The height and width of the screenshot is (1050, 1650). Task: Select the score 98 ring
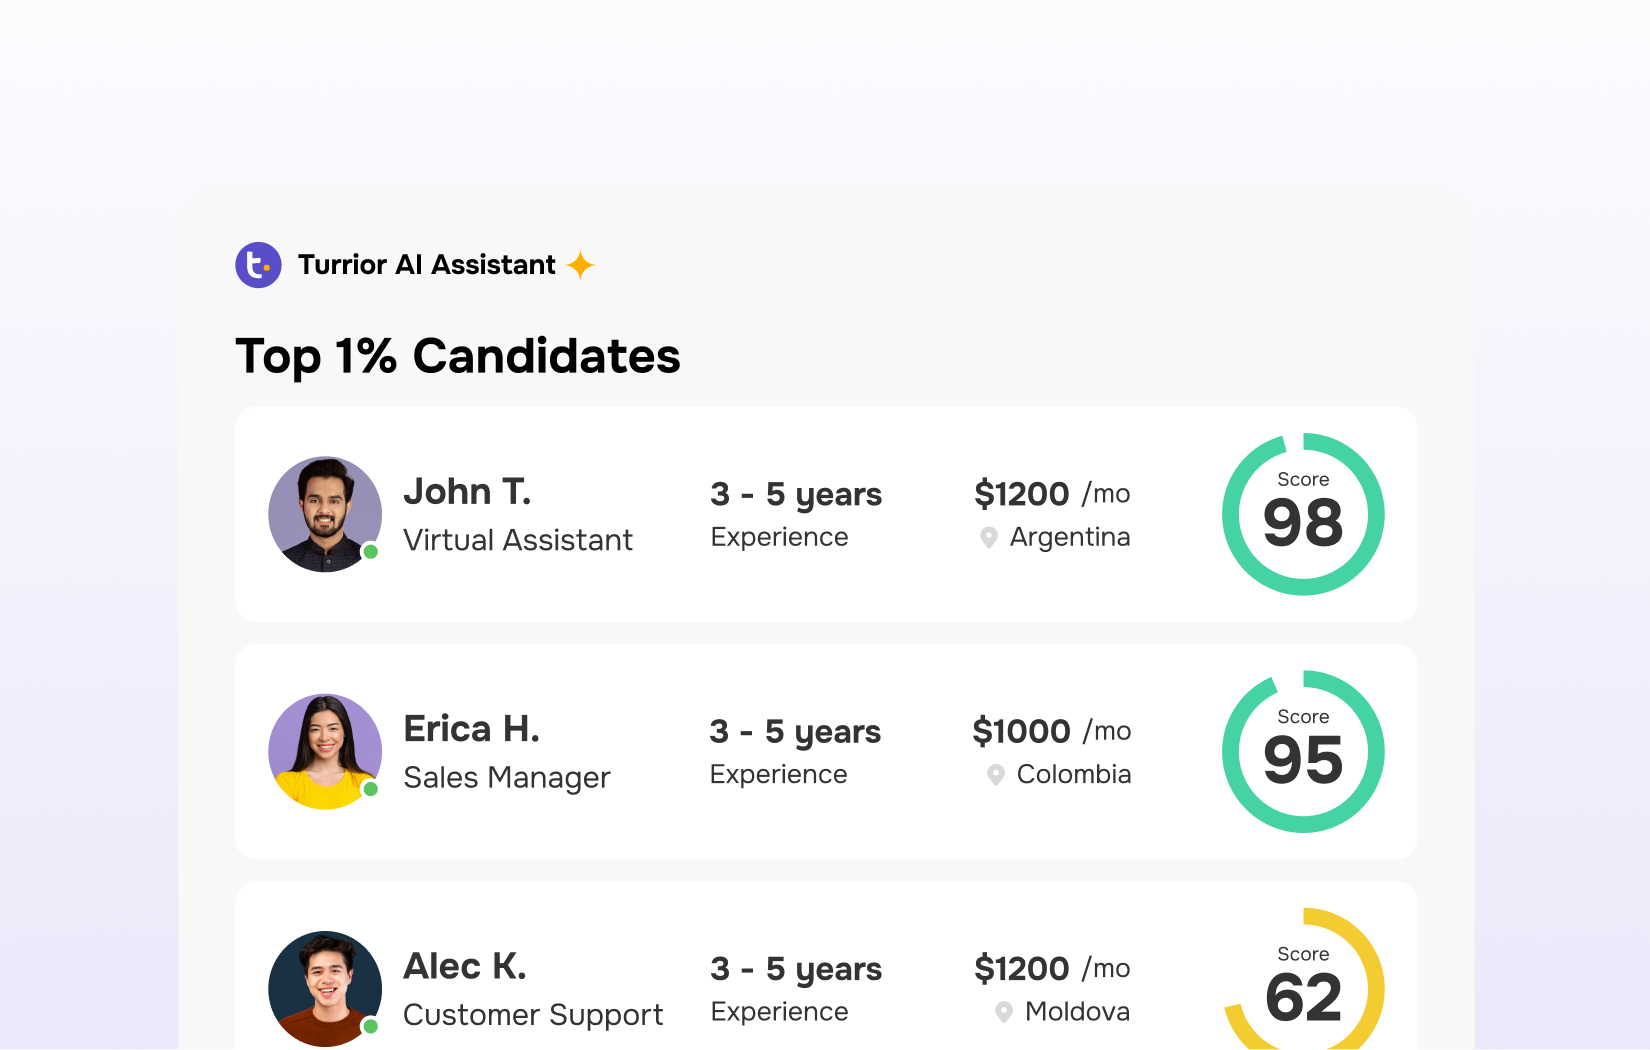point(1303,514)
